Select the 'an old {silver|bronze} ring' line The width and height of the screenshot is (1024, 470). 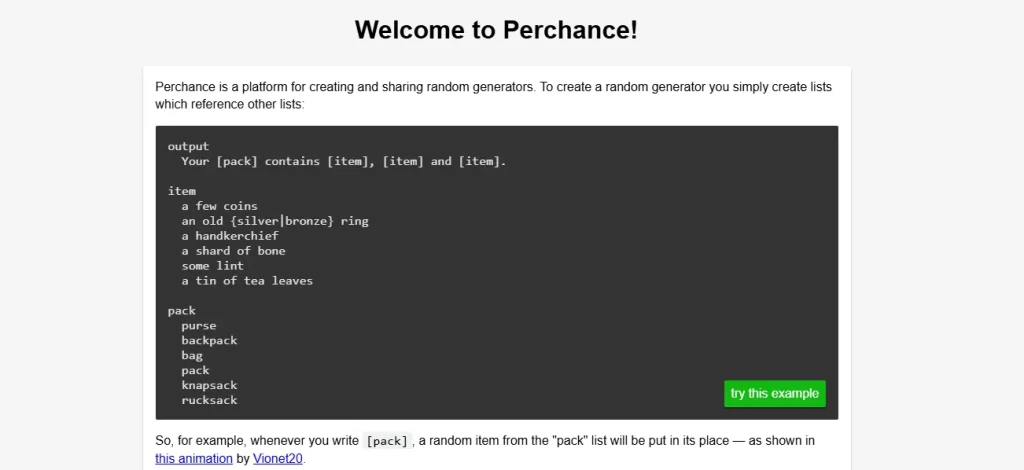pos(275,221)
